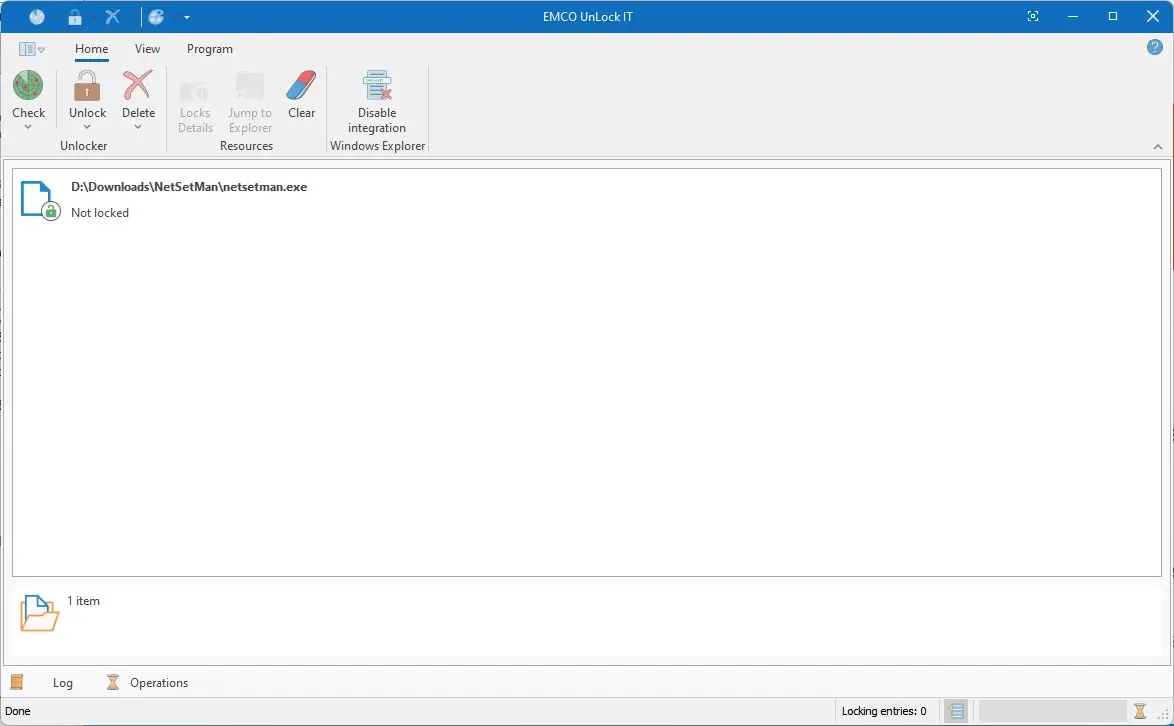Click the Locking entries: 0 status text
The height and width of the screenshot is (726, 1174).
tap(883, 711)
